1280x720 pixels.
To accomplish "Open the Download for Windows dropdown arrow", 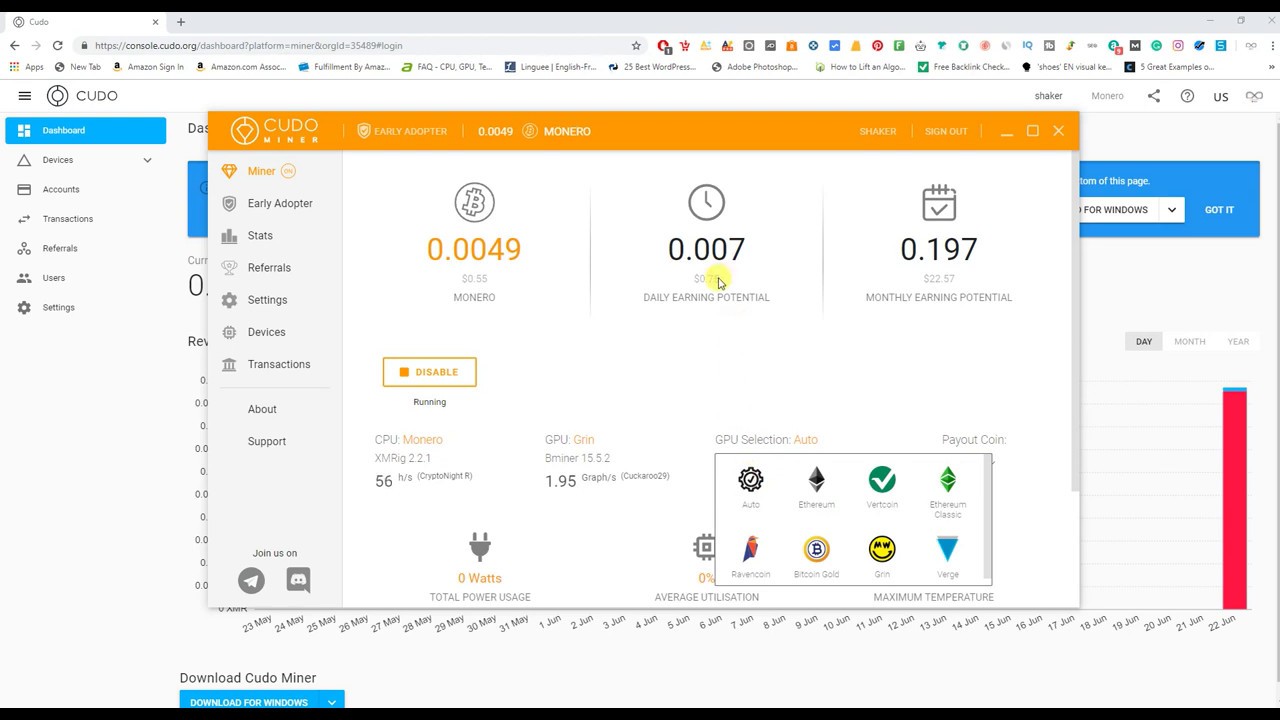I will pyautogui.click(x=331, y=703).
